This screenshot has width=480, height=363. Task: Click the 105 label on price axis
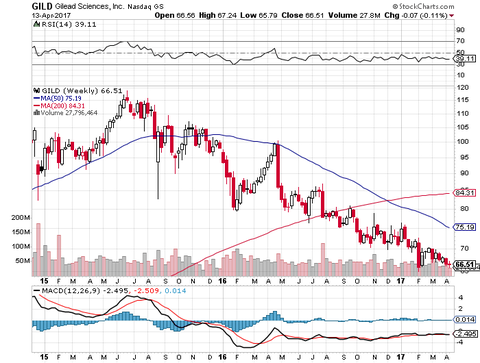click(x=463, y=127)
